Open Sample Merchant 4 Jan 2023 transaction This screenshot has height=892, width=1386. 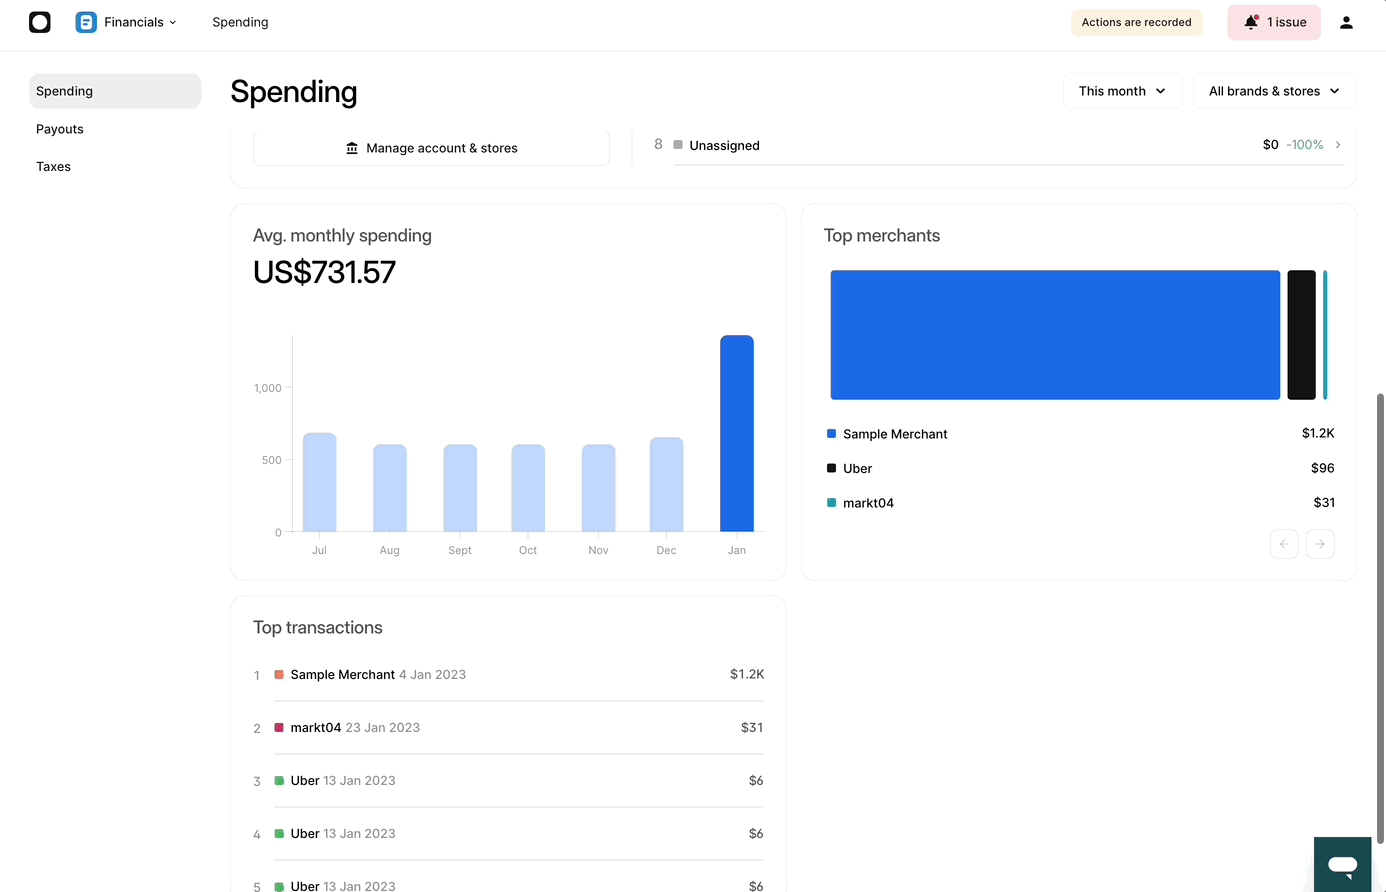508,675
